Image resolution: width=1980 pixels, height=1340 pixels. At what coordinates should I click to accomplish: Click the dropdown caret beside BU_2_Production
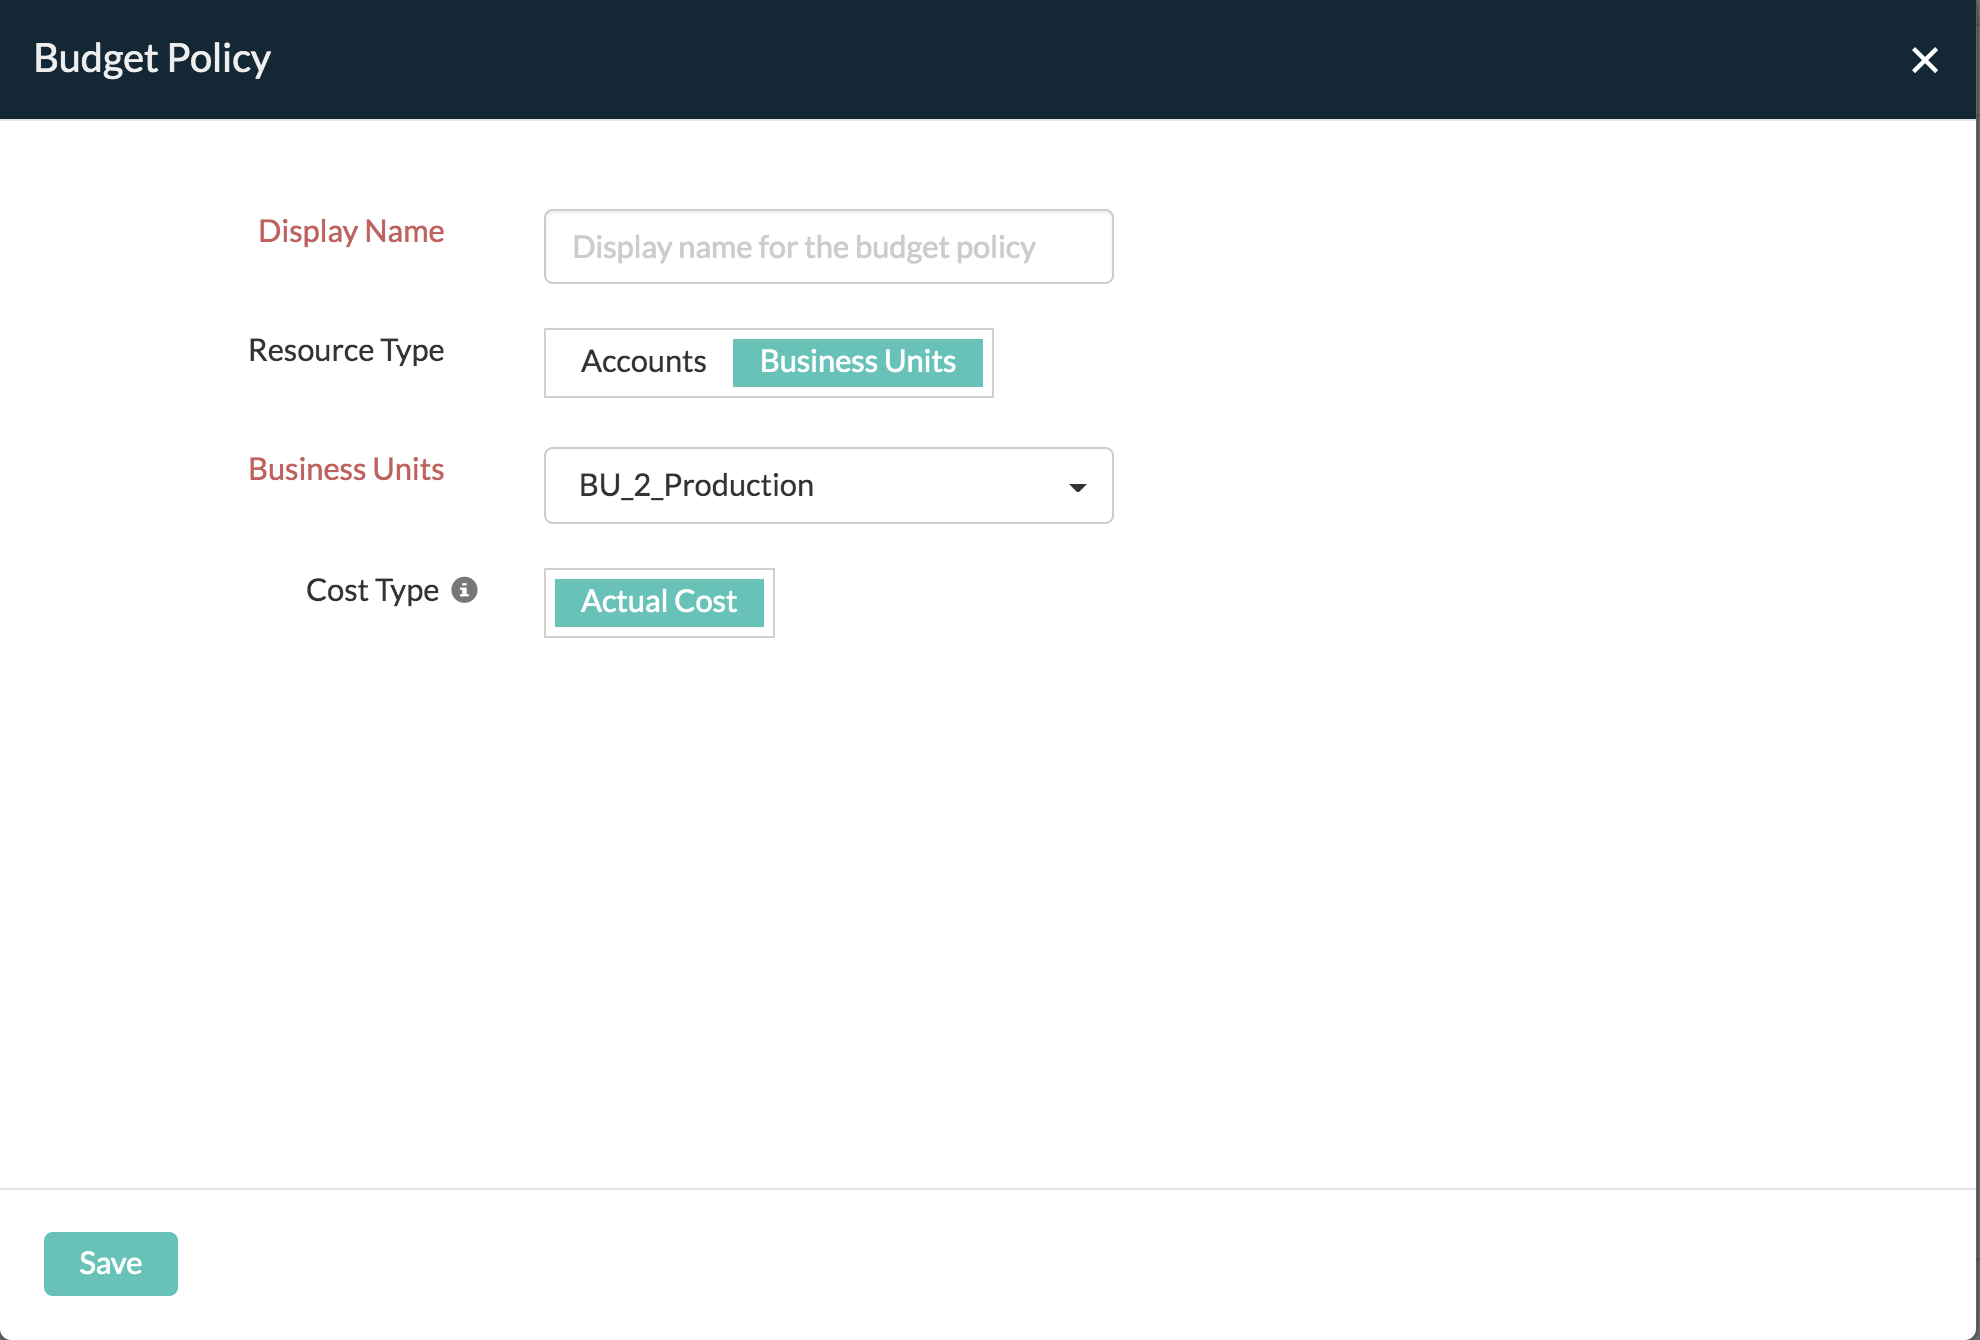tap(1077, 487)
